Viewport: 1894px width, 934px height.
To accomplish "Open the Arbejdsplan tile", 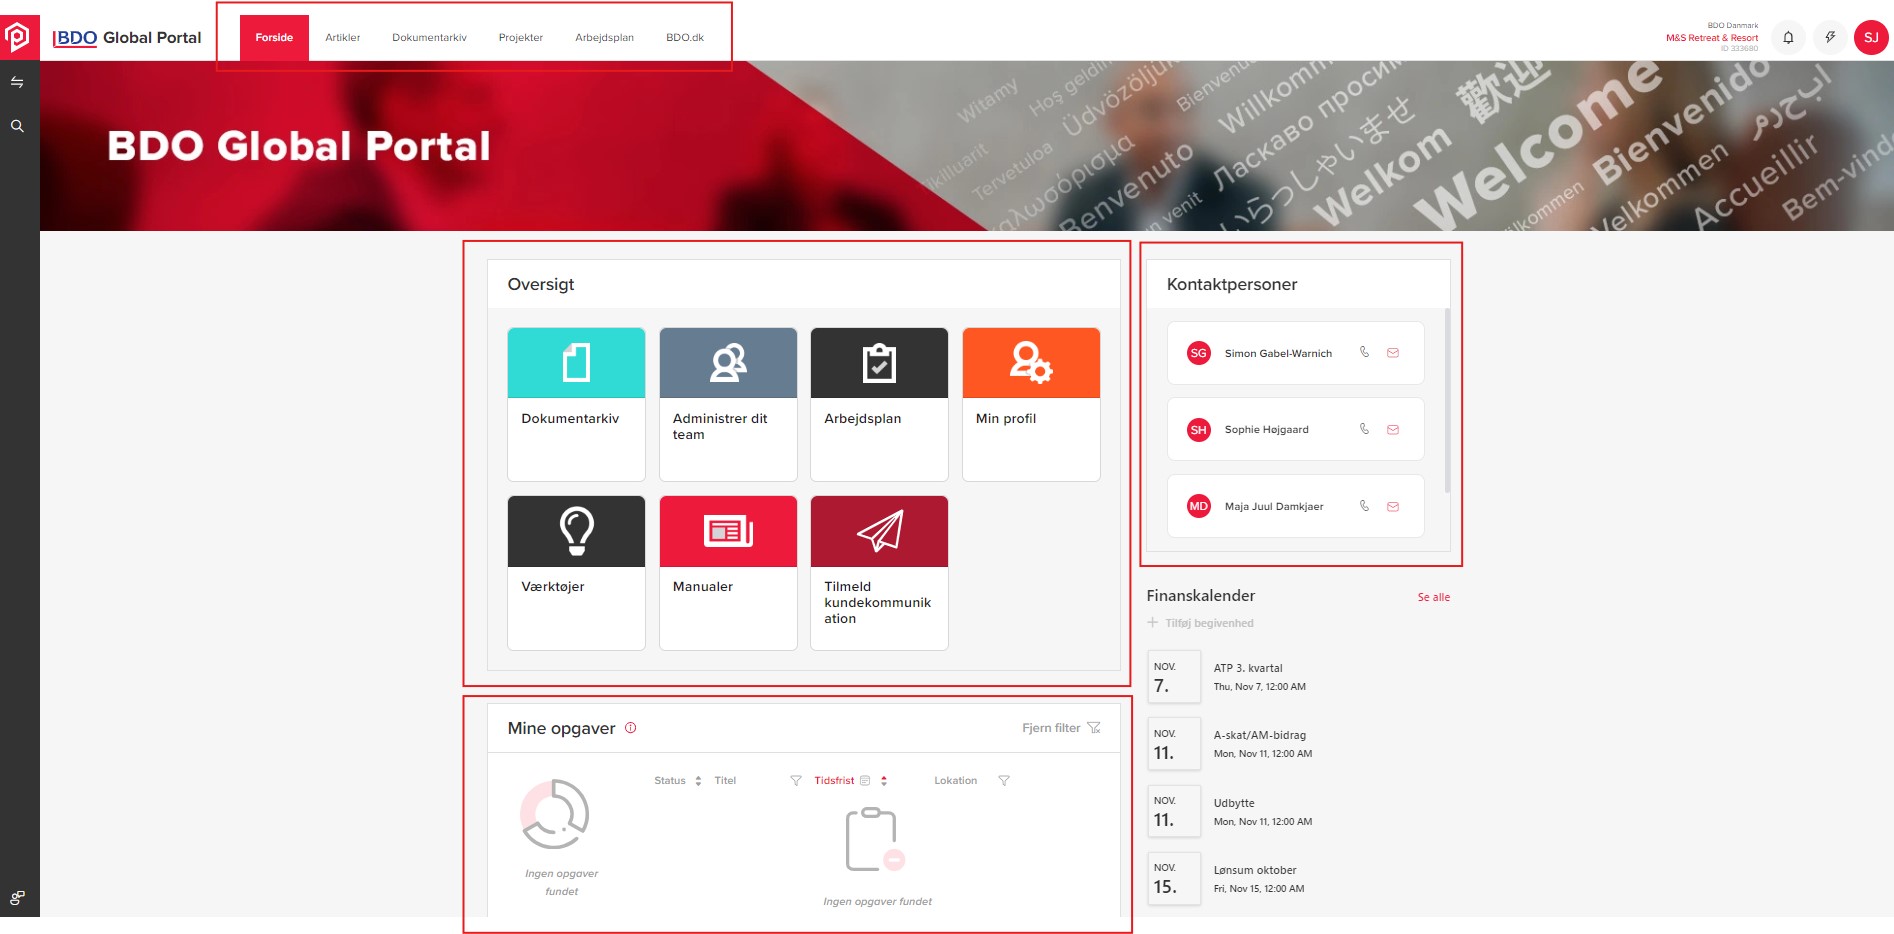I will tap(879, 404).
